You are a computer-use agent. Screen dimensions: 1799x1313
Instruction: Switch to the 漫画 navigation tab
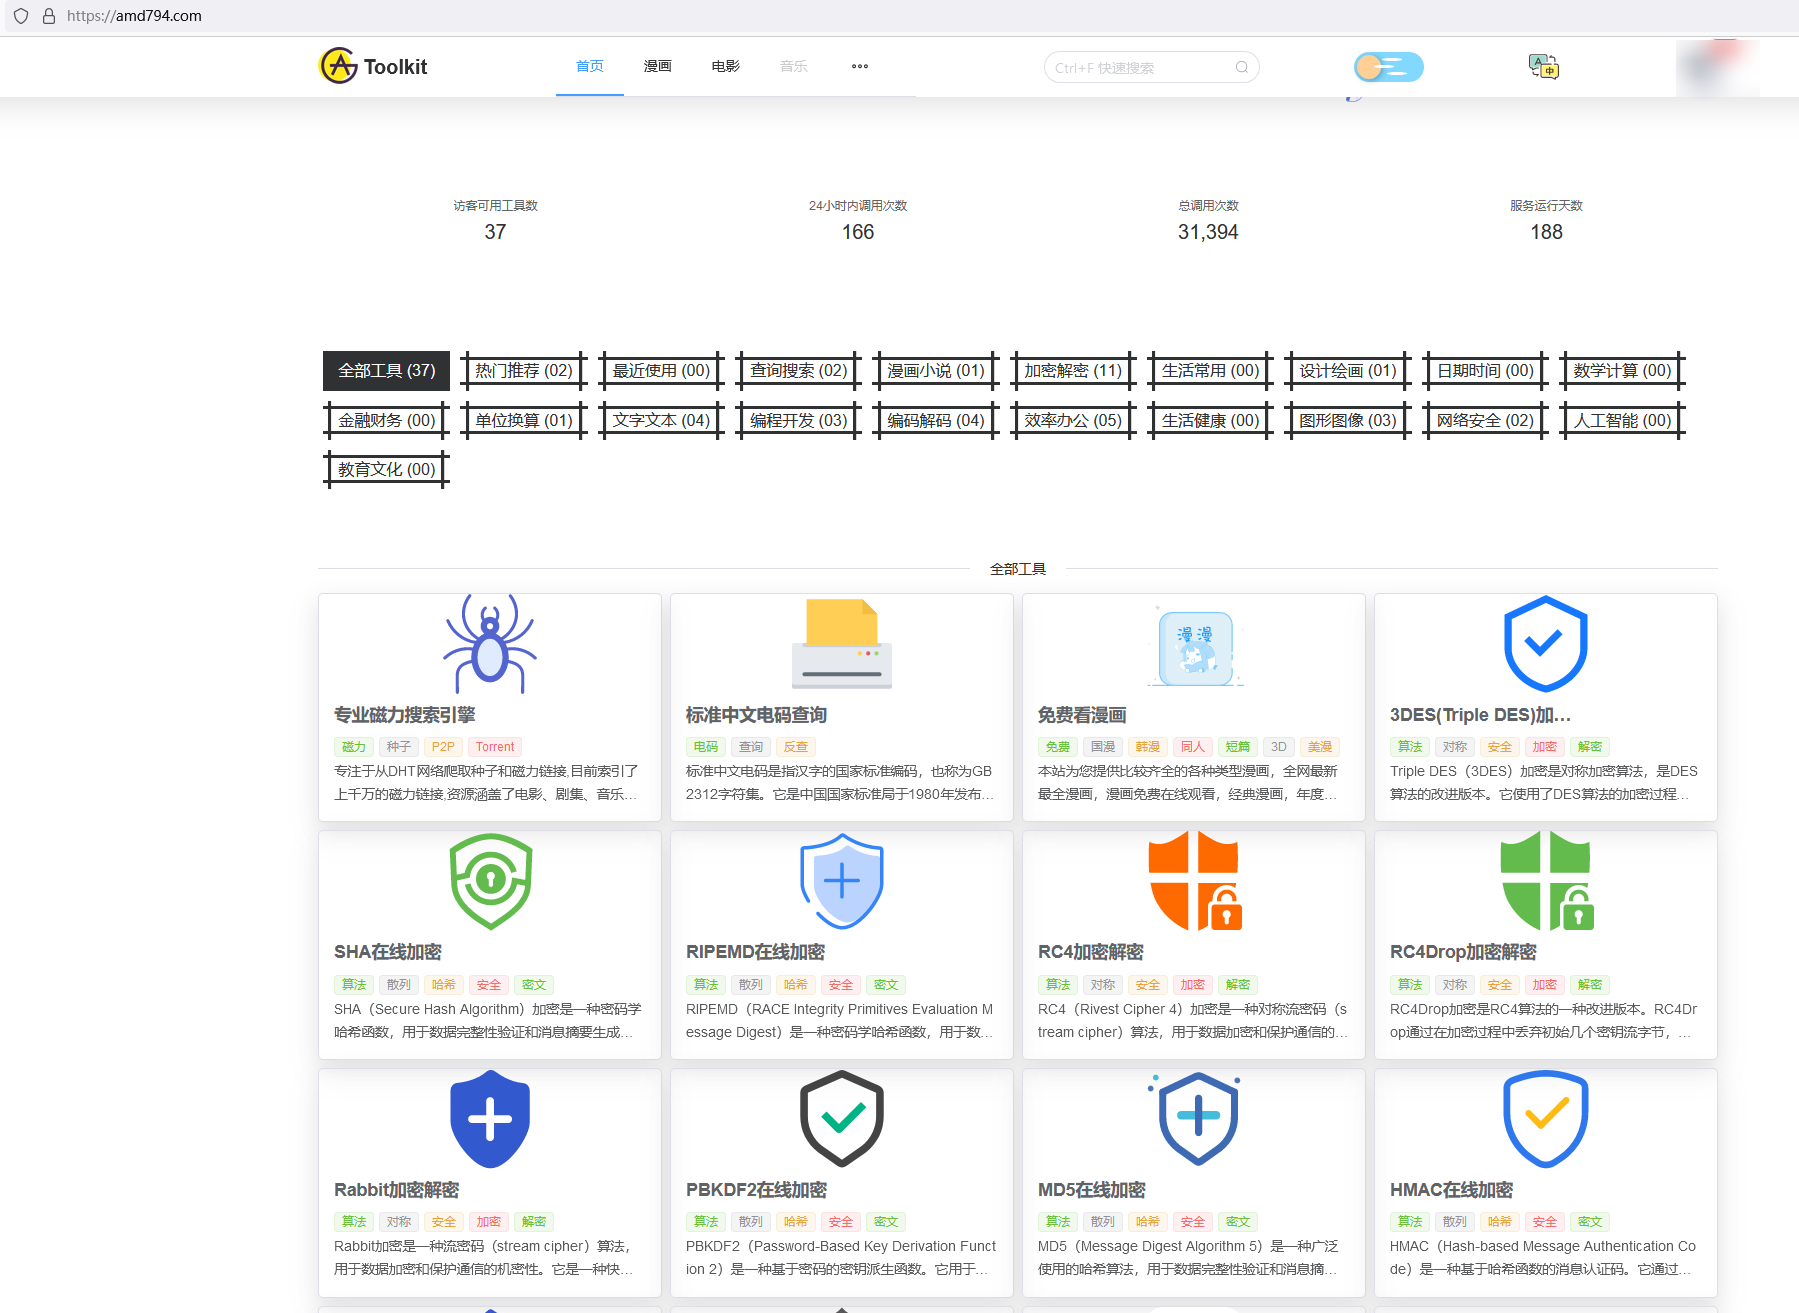pyautogui.click(x=657, y=66)
